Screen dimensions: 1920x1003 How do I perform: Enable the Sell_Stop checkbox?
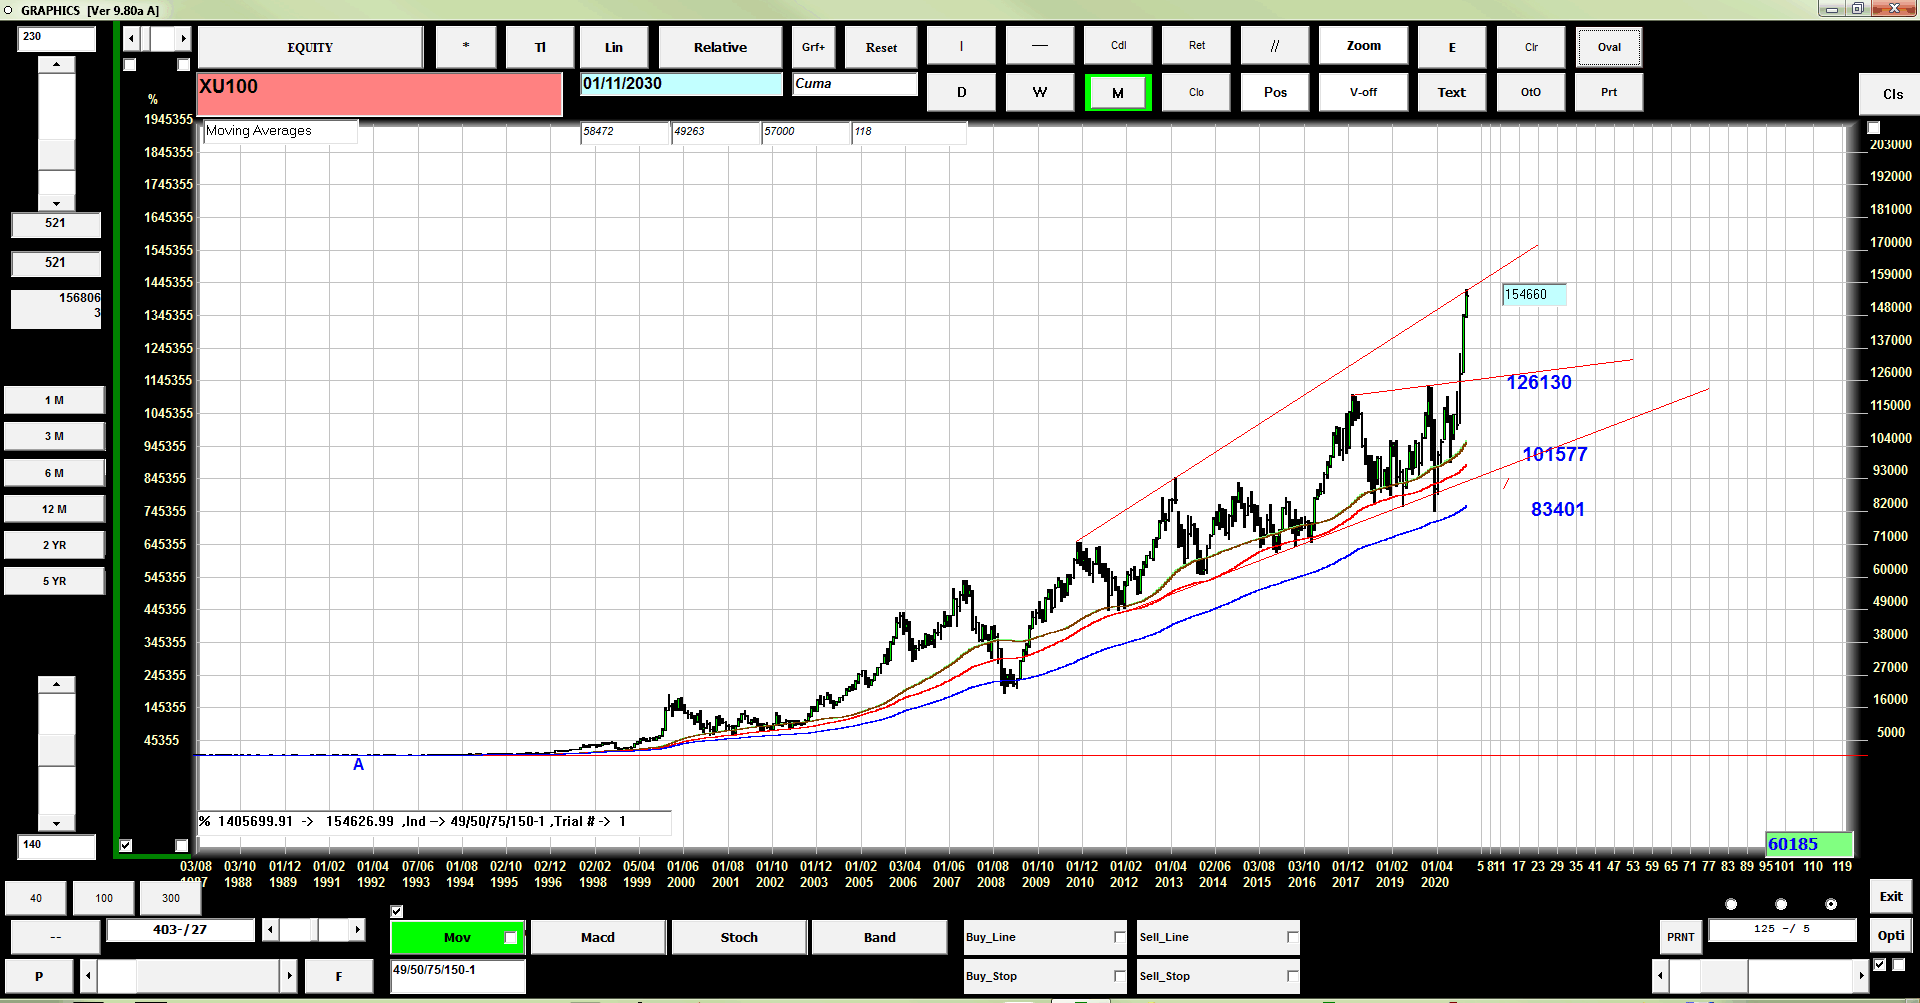click(1292, 976)
